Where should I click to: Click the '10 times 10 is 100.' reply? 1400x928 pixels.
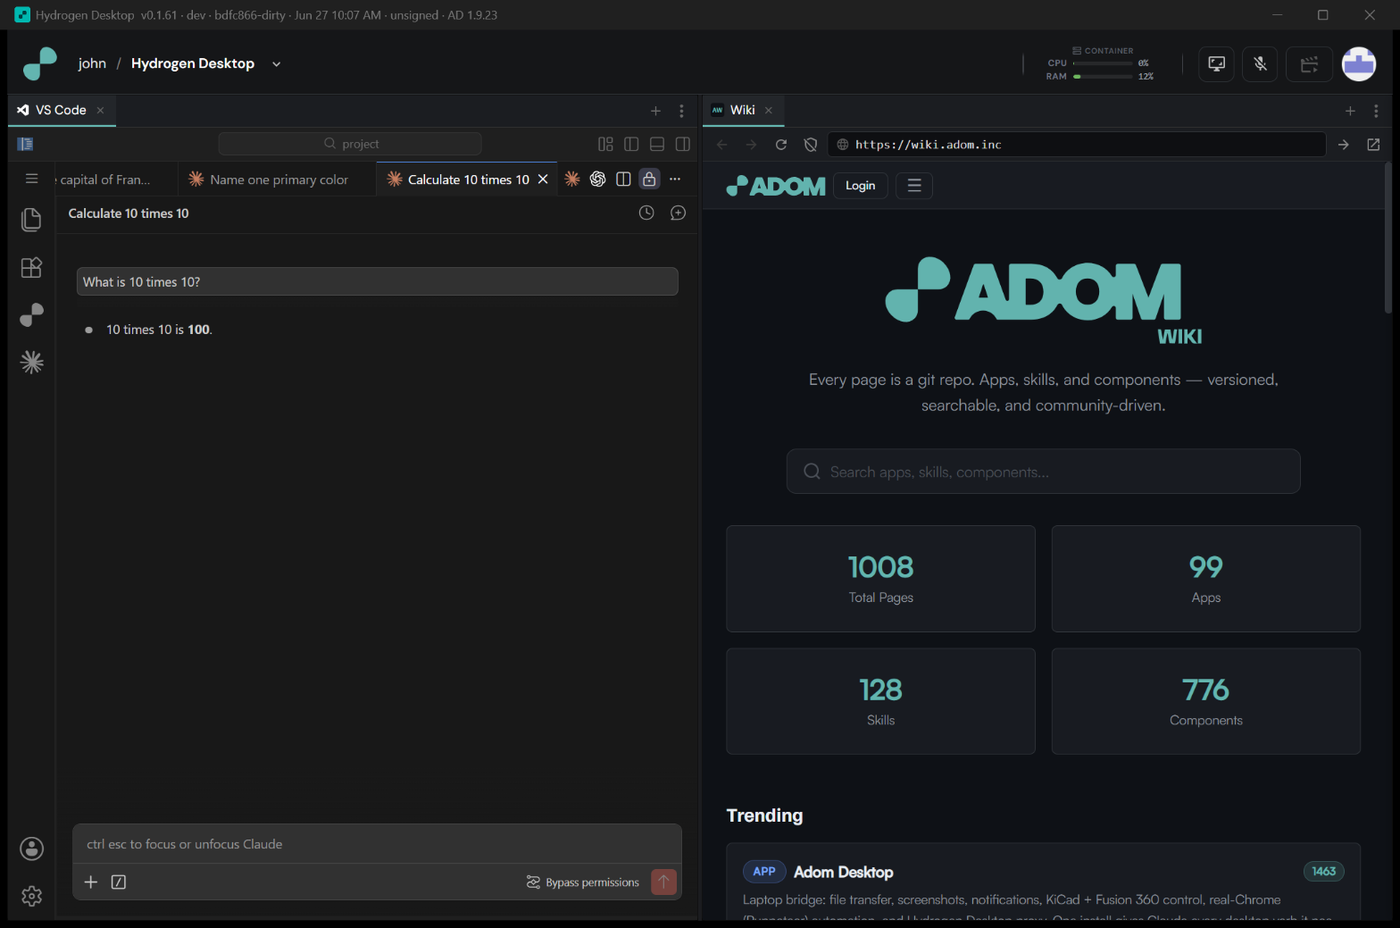[159, 330]
